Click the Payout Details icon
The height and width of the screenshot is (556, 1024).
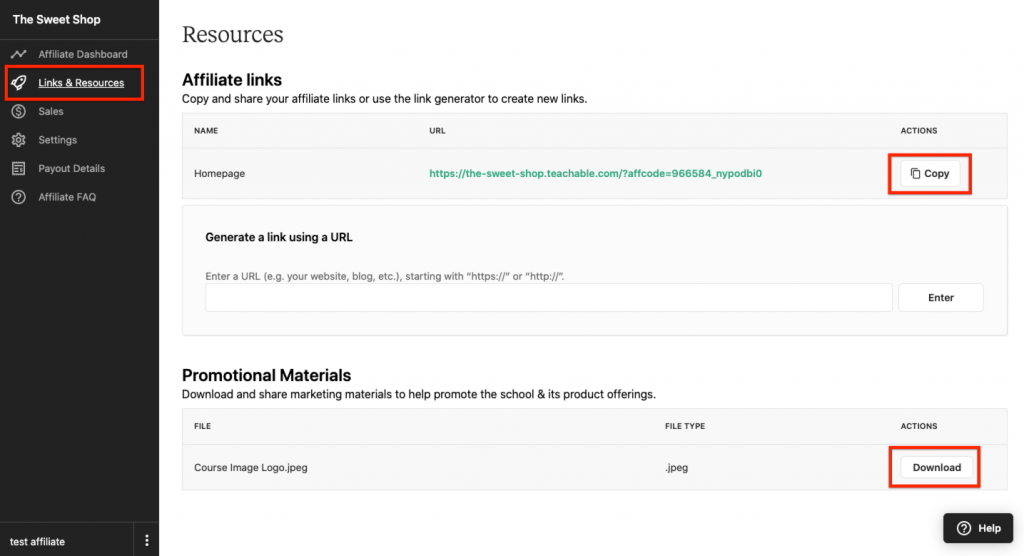click(x=18, y=169)
